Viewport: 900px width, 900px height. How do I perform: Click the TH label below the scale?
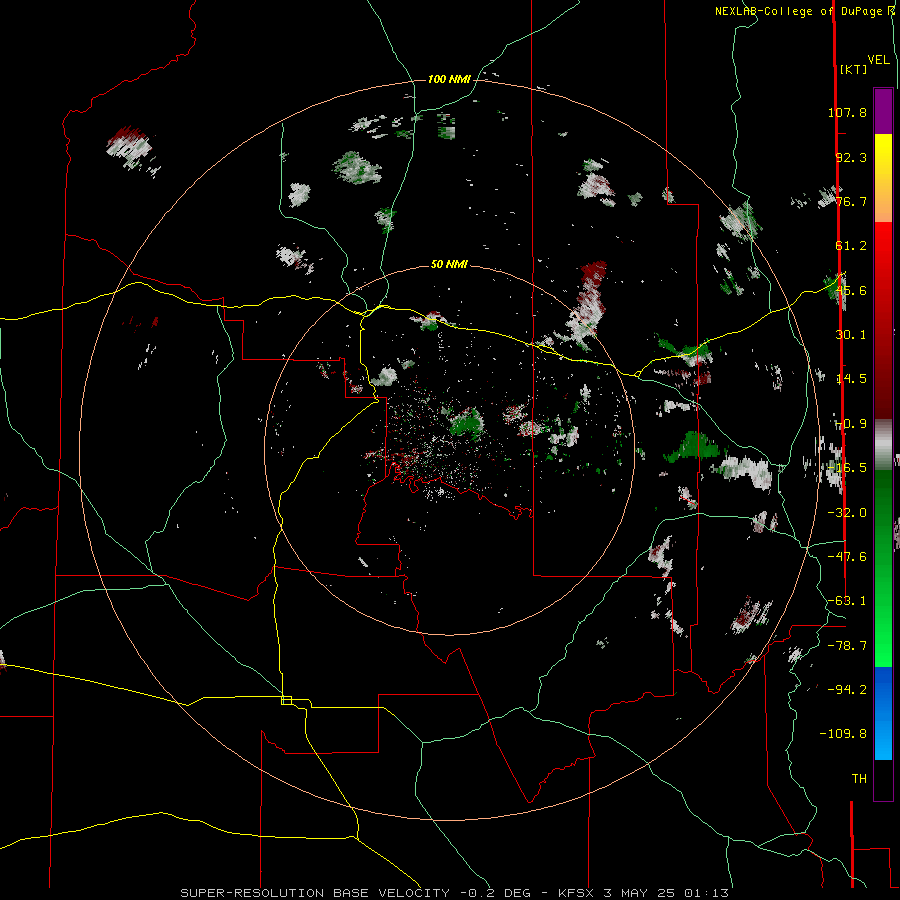click(859, 779)
